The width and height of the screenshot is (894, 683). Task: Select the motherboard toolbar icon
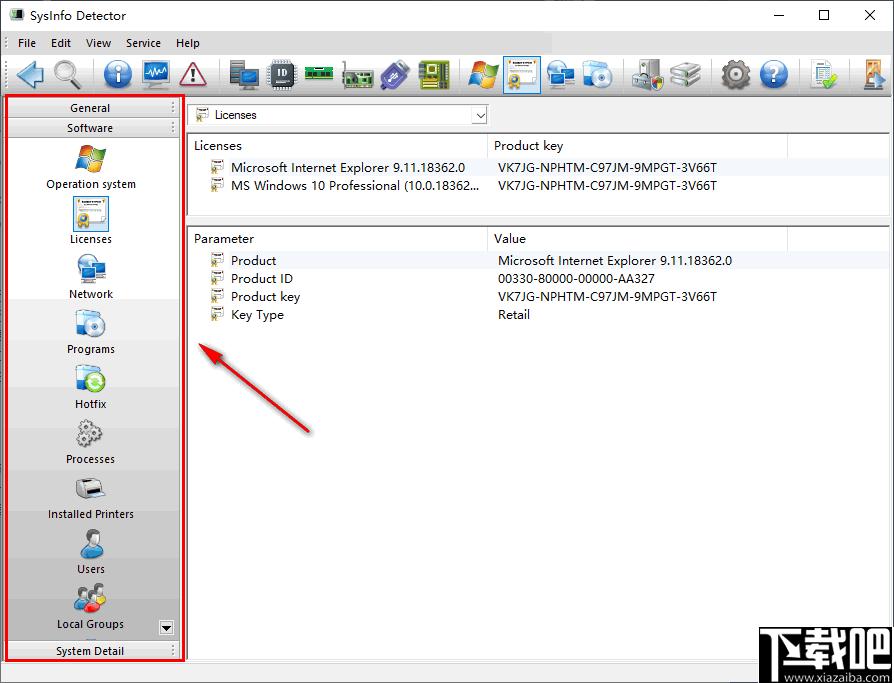pos(434,74)
